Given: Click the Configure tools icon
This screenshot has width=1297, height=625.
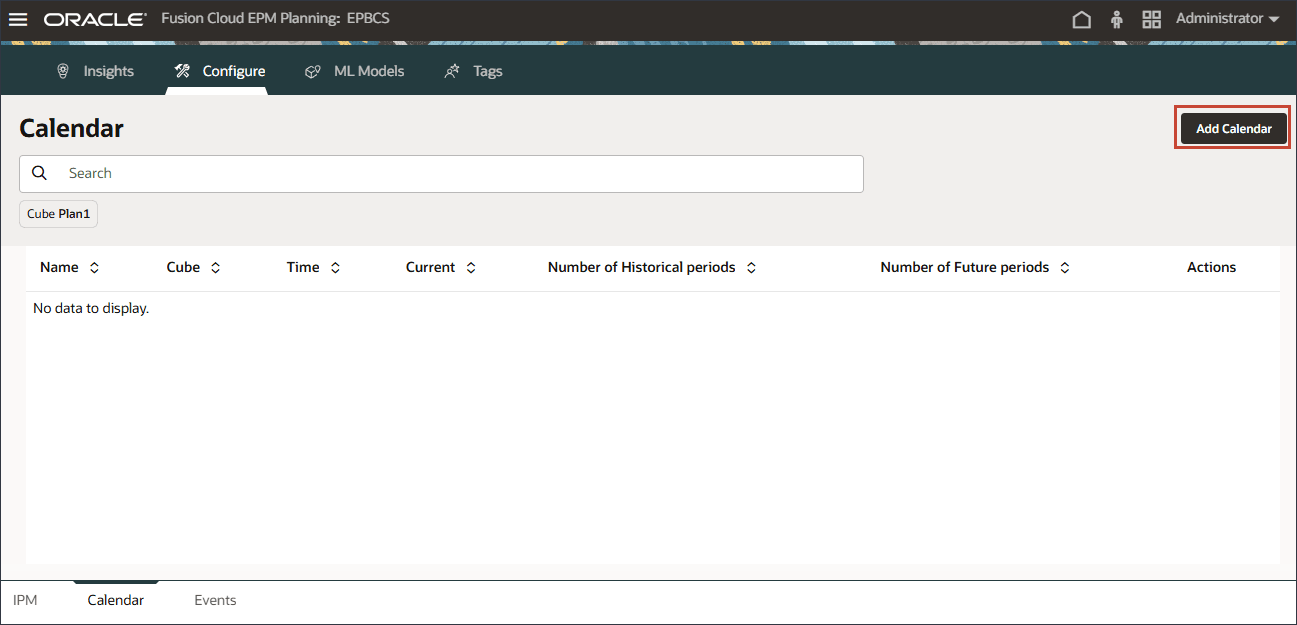Looking at the screenshot, I should pyautogui.click(x=182, y=71).
